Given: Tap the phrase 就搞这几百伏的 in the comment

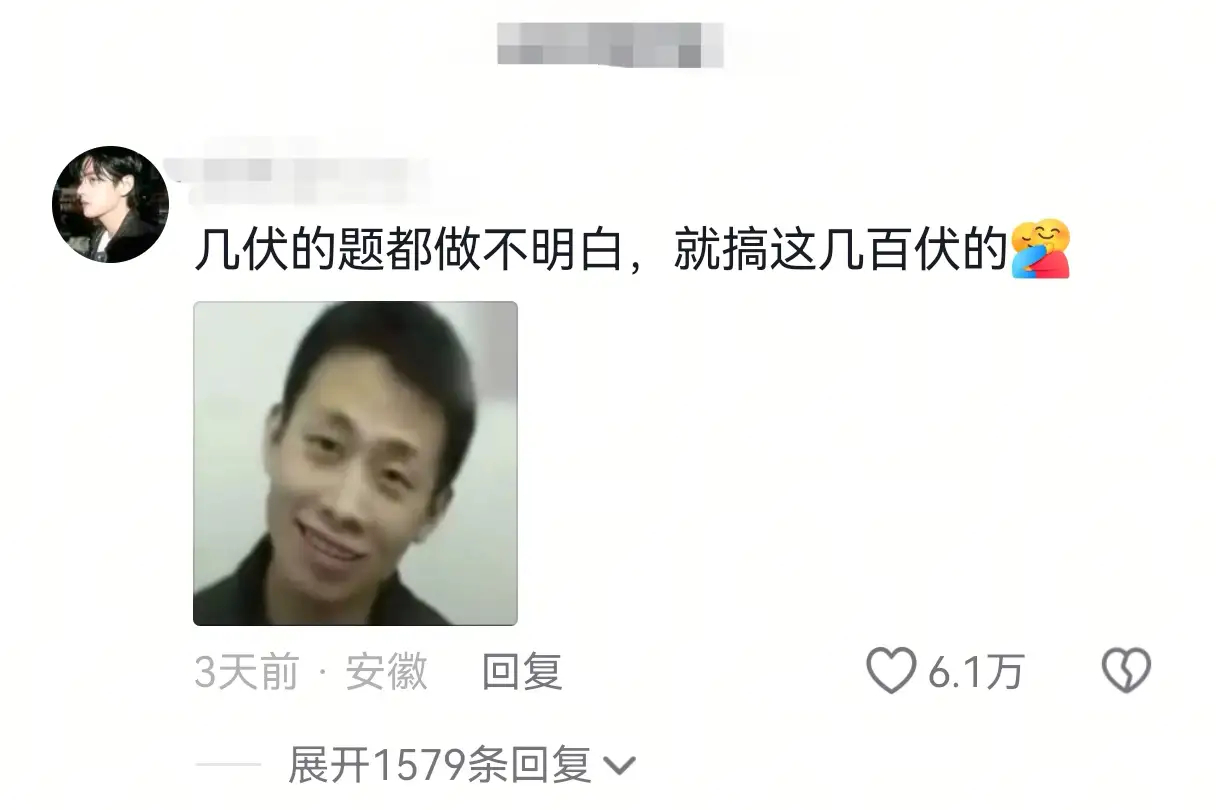Looking at the screenshot, I should coord(839,251).
